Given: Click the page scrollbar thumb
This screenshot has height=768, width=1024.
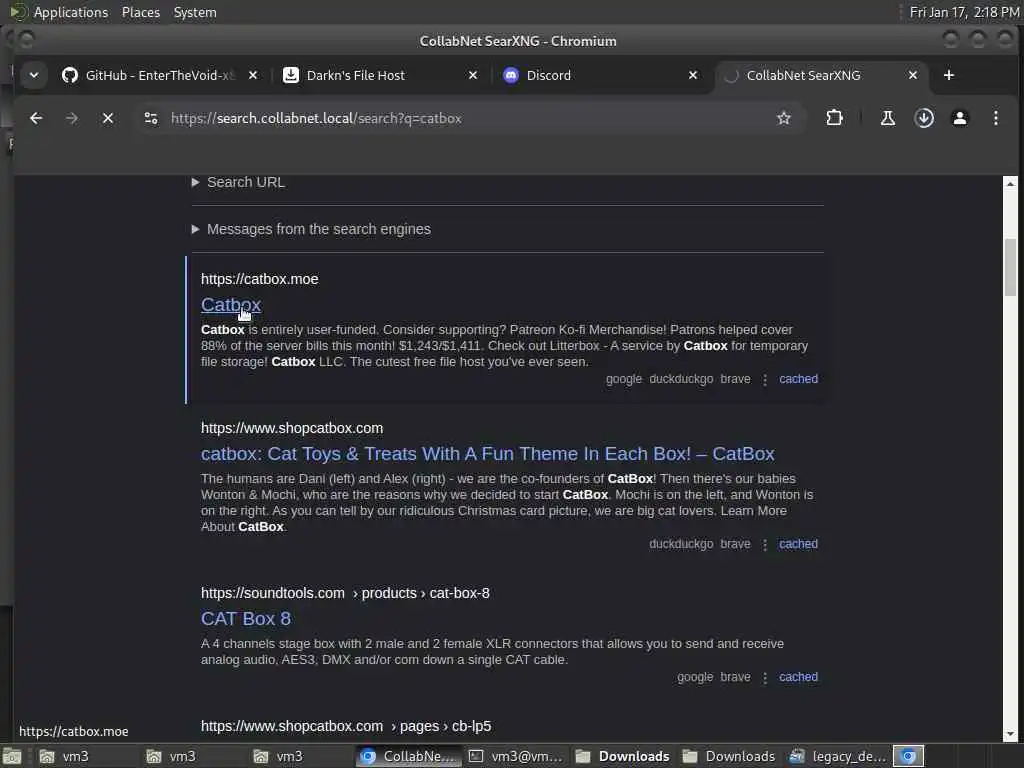Looking at the screenshot, I should pos(1010,268).
